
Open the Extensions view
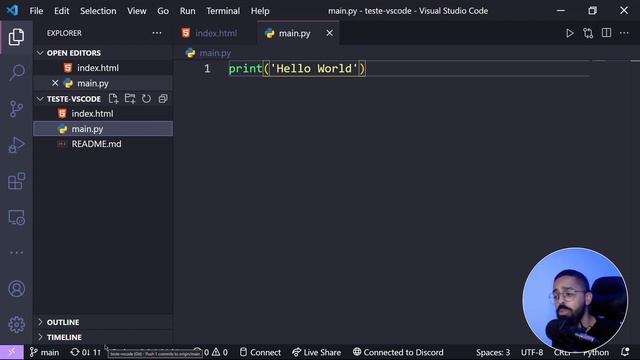(16, 181)
